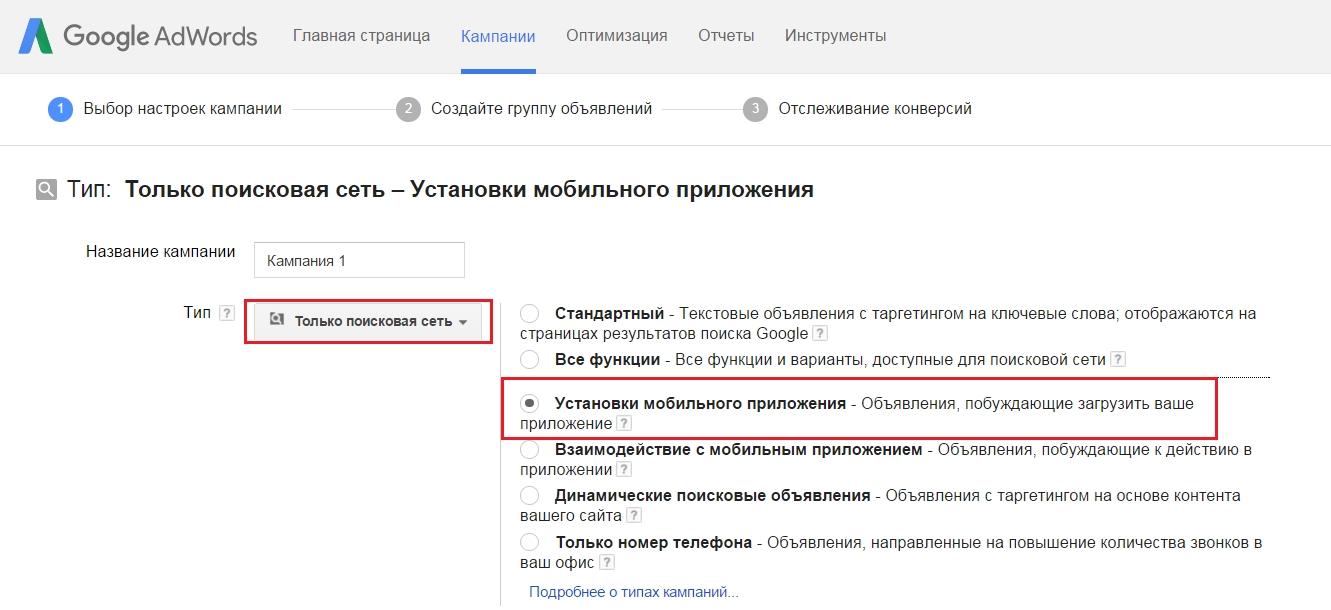
Task: Open the Только поисковая сеть dropdown
Action: (368, 322)
